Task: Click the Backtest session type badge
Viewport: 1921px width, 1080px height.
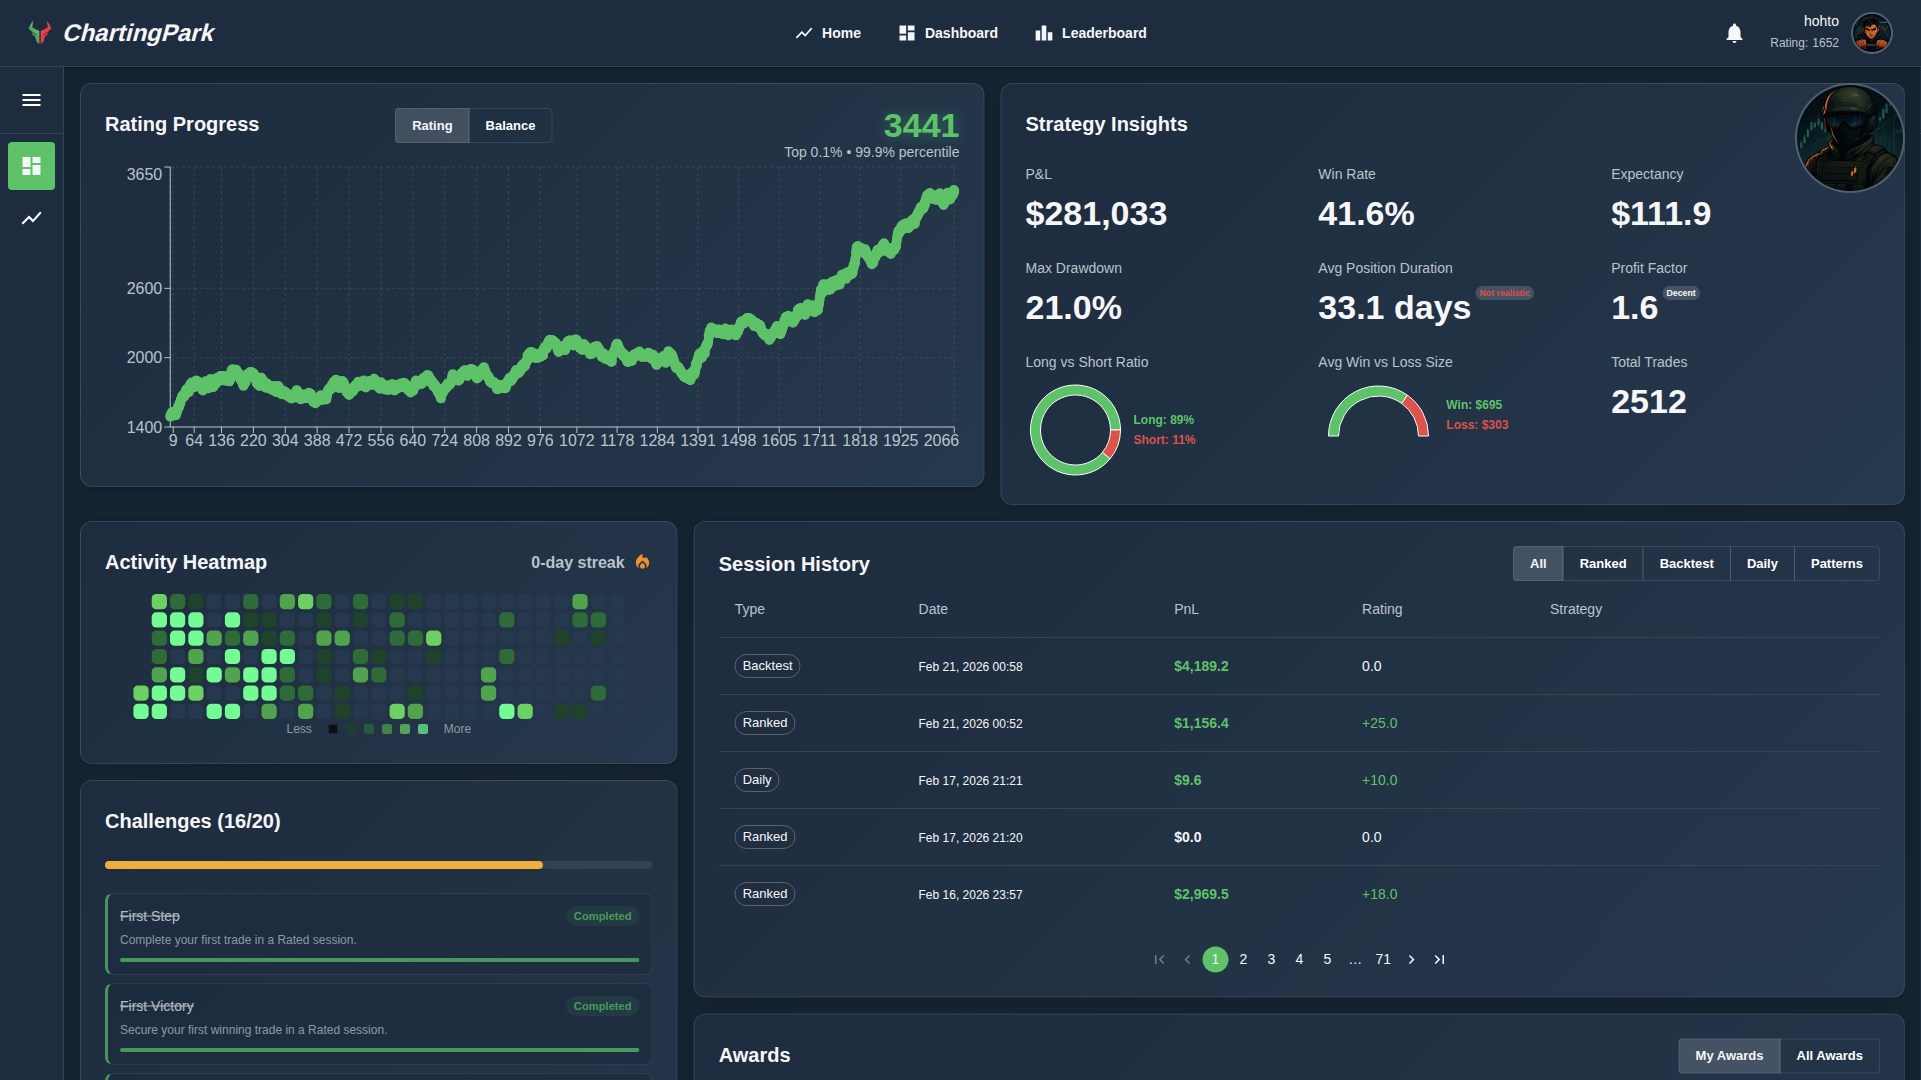Action: point(767,666)
